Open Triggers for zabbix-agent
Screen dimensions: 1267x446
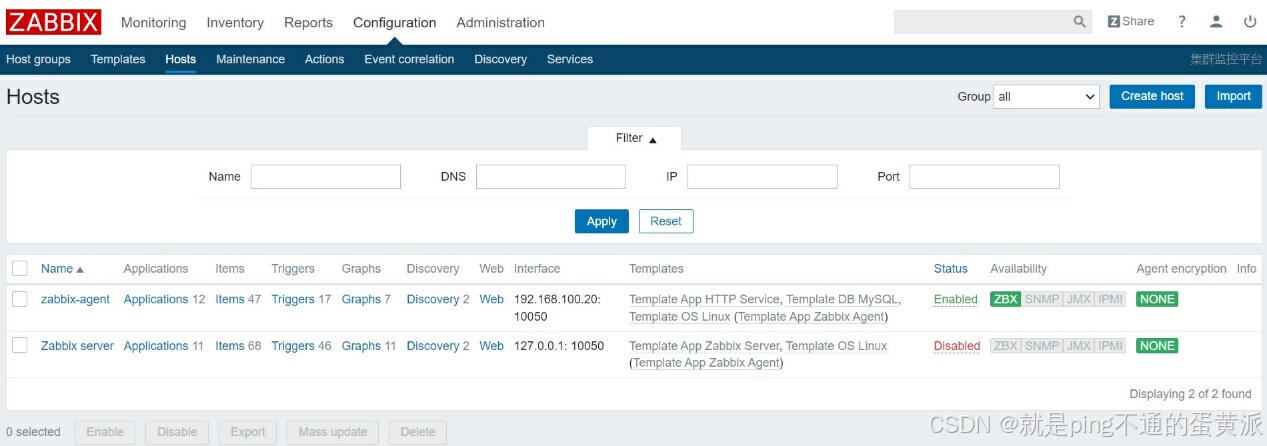tap(293, 299)
